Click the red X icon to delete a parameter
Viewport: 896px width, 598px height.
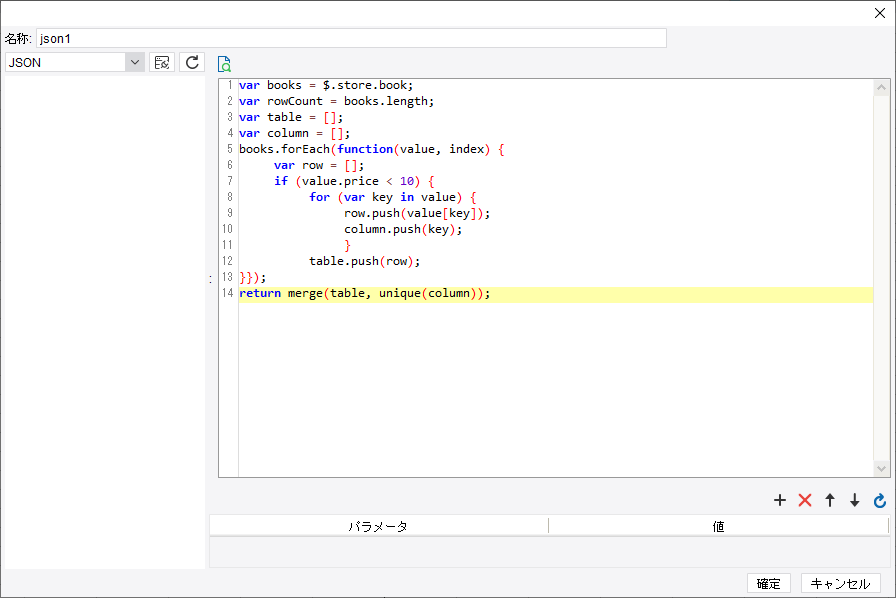coord(805,500)
